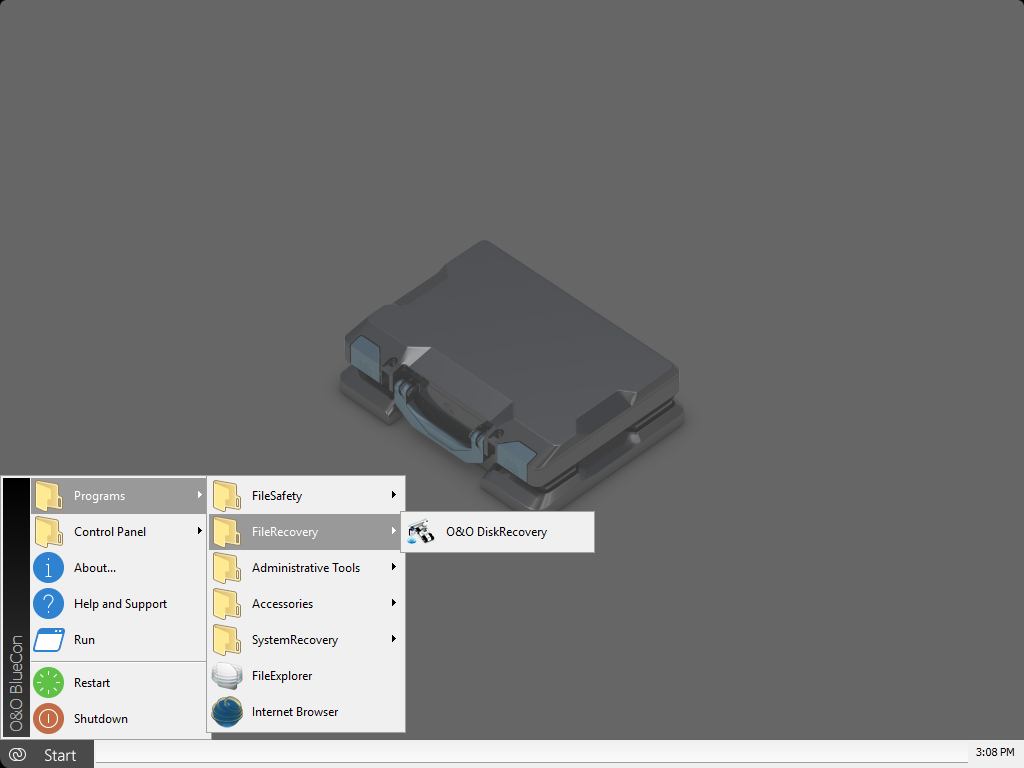The height and width of the screenshot is (768, 1024).
Task: Expand the Administrative Tools submenu arrow
Action: (394, 567)
